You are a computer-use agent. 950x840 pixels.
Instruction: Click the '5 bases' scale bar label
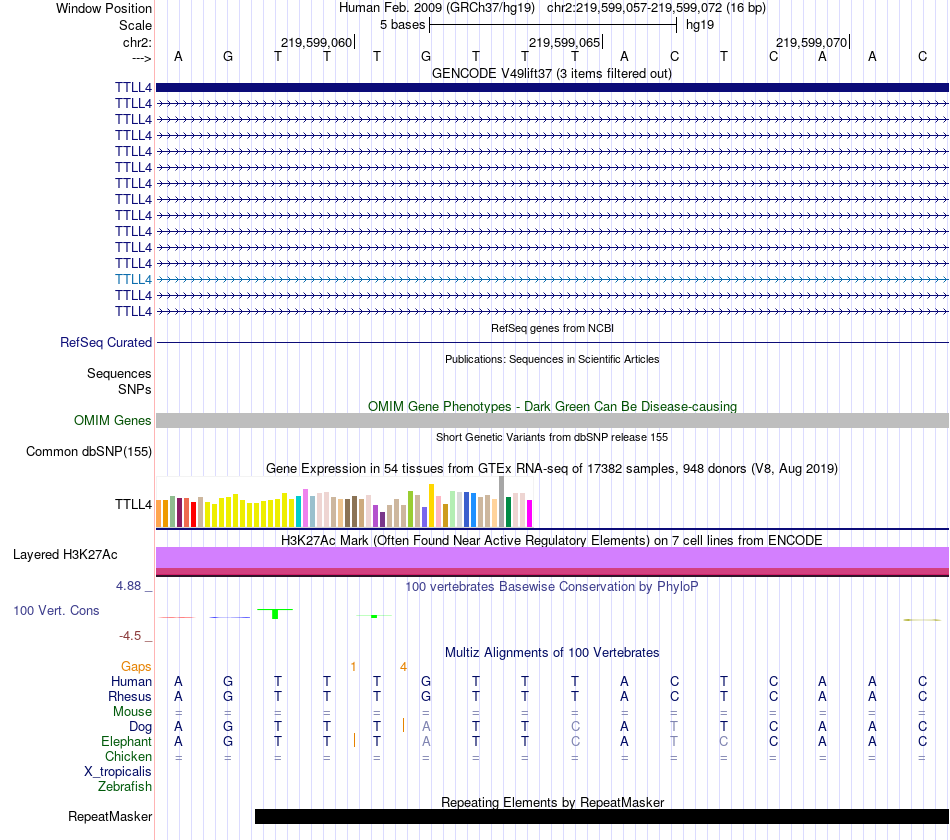[402, 25]
